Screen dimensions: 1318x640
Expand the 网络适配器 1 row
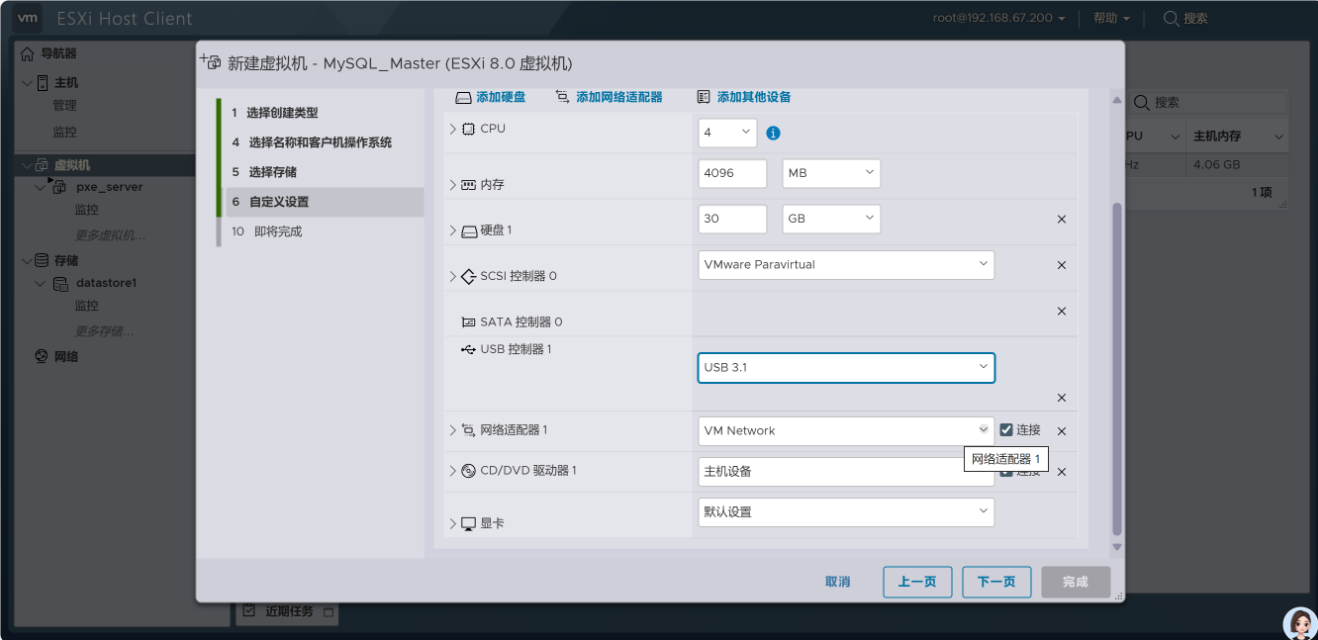click(452, 430)
